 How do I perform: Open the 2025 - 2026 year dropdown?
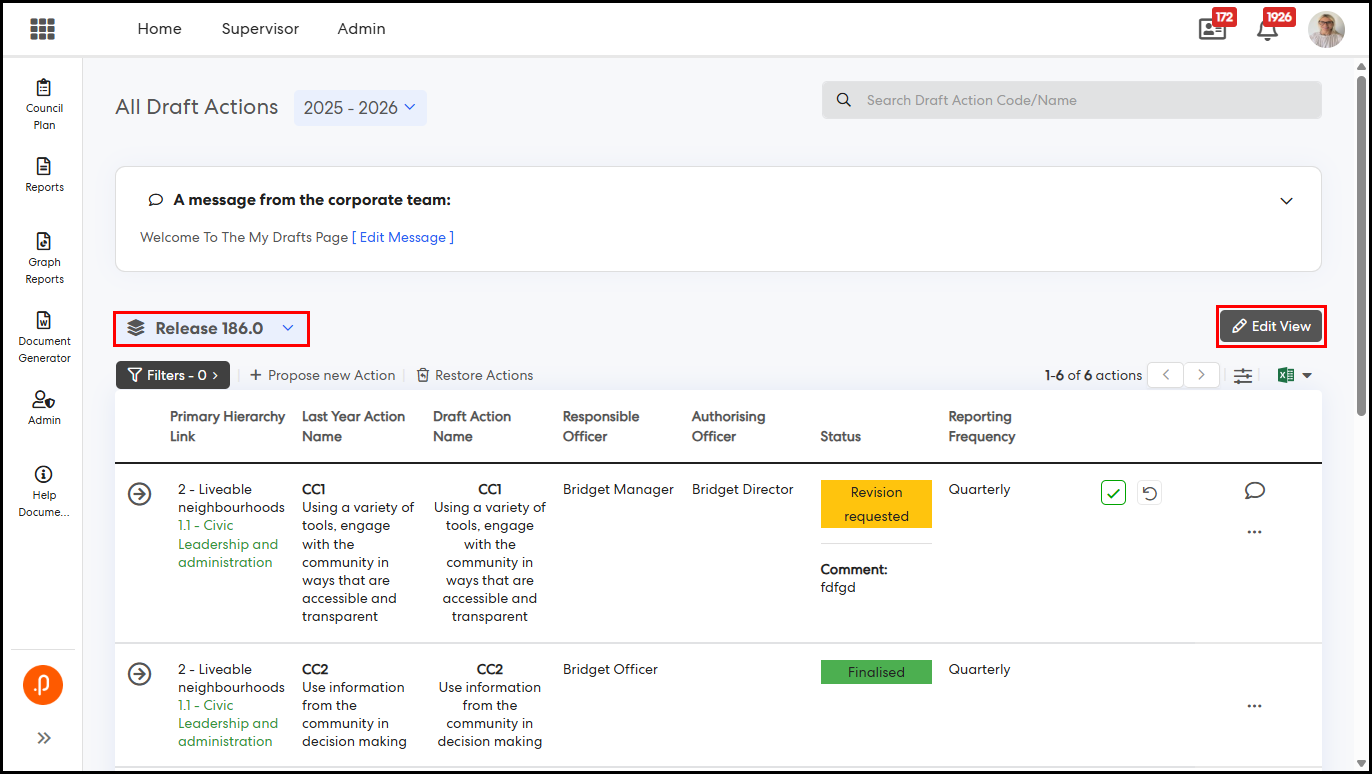click(360, 108)
